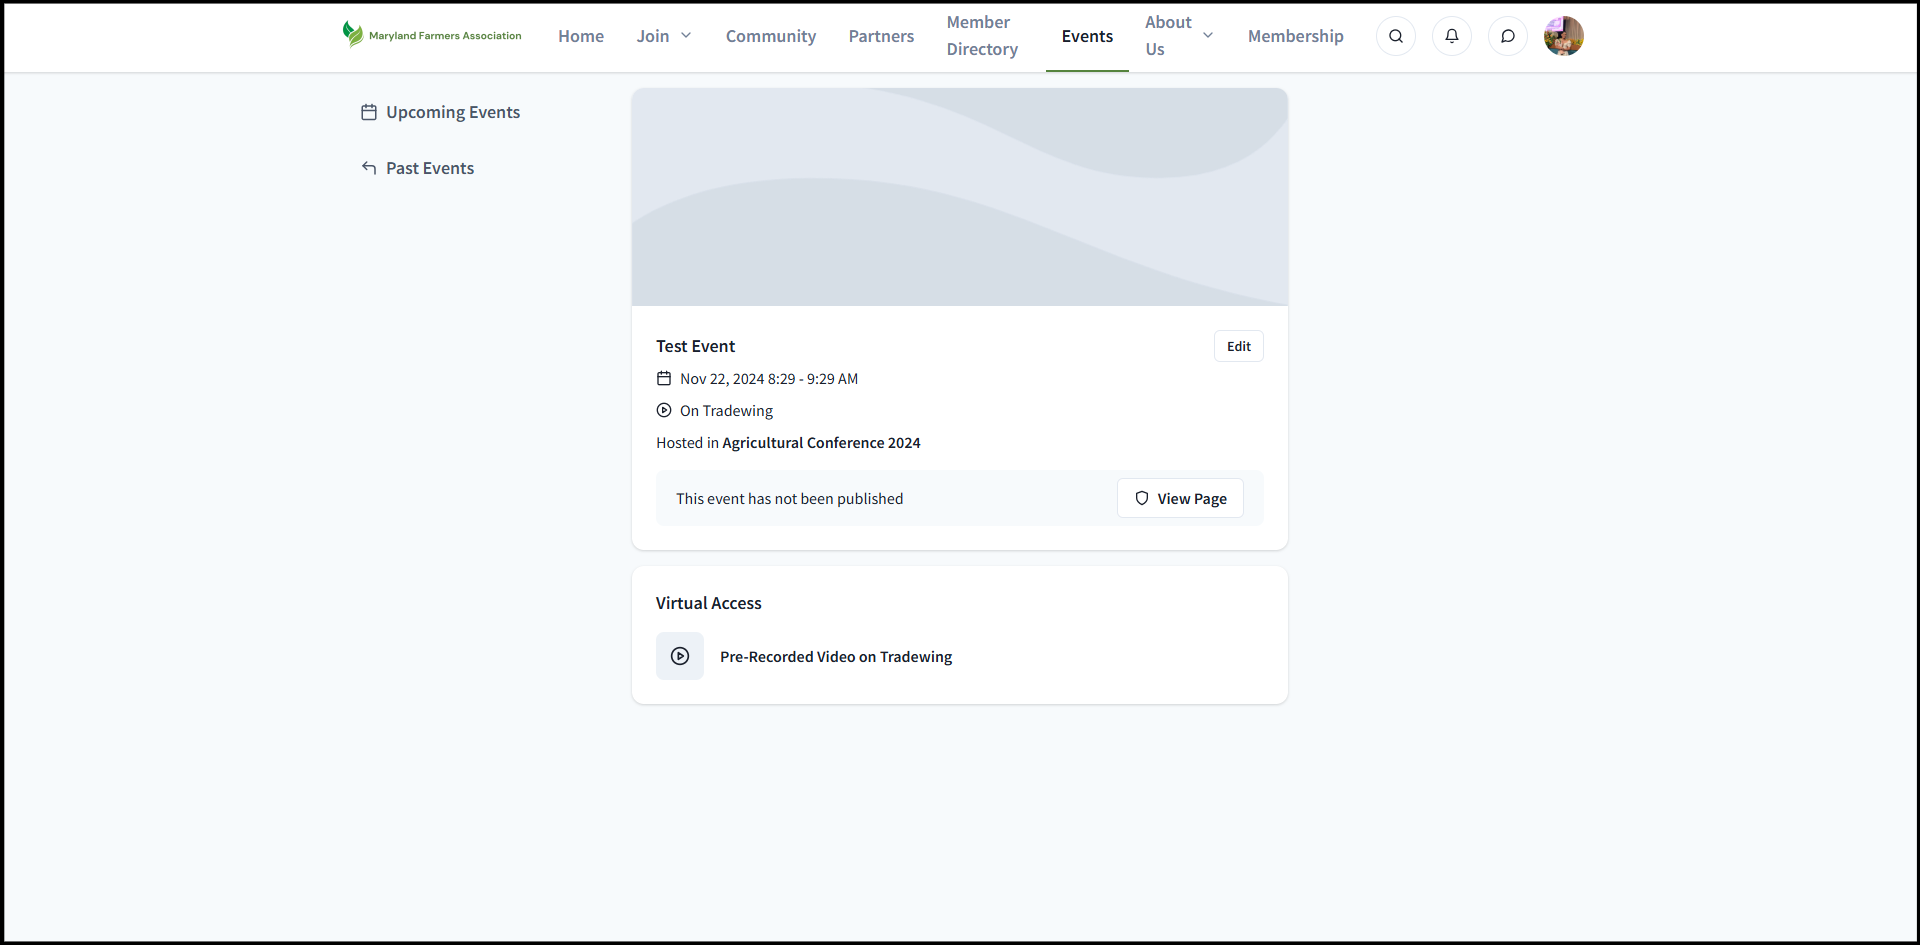Click the shield icon in View Page button
The image size is (1920, 945).
1142,498
